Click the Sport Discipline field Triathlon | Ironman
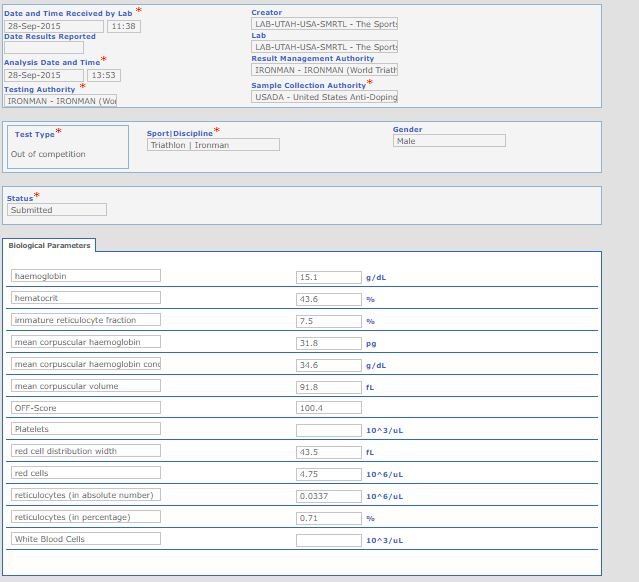This screenshot has height=582, width=639. click(x=213, y=145)
